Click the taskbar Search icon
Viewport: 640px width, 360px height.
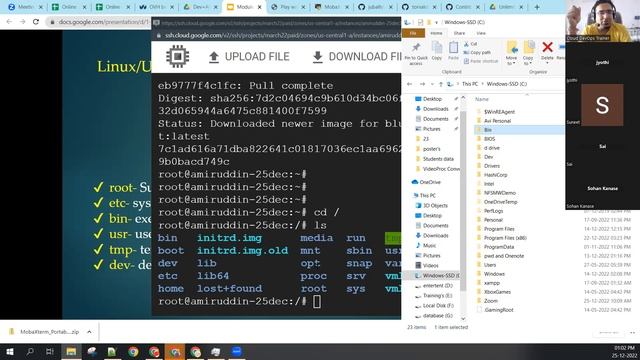click(x=30, y=352)
